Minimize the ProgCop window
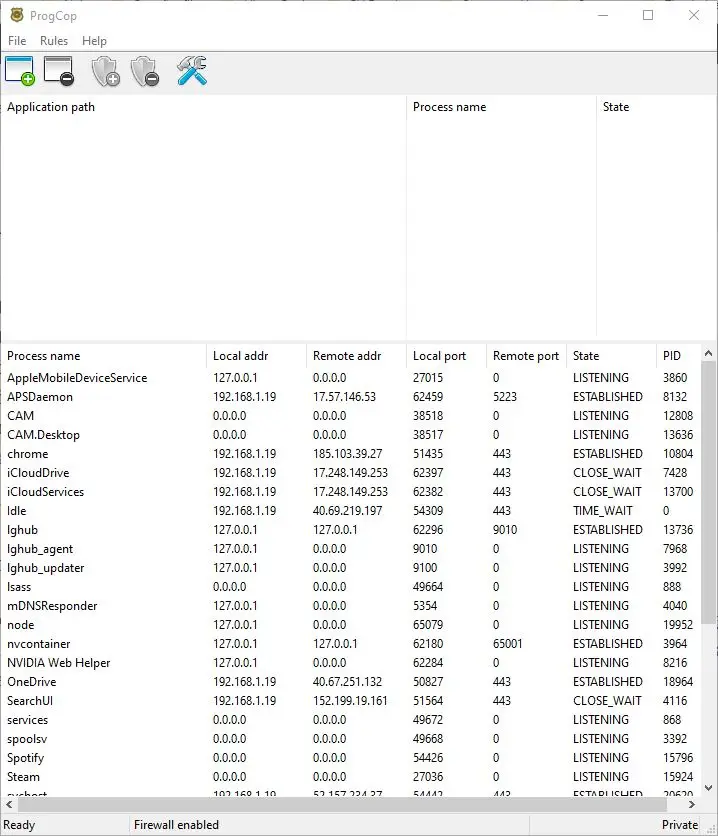This screenshot has height=836, width=718. [x=603, y=15]
